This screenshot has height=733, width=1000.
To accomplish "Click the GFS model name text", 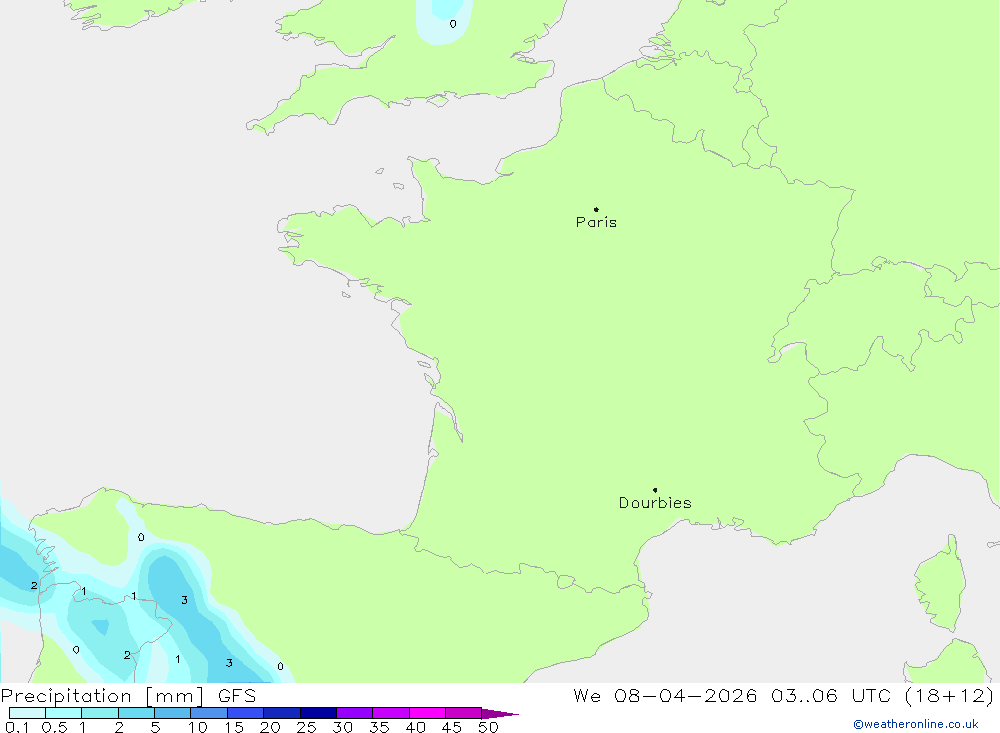I will pos(237,696).
